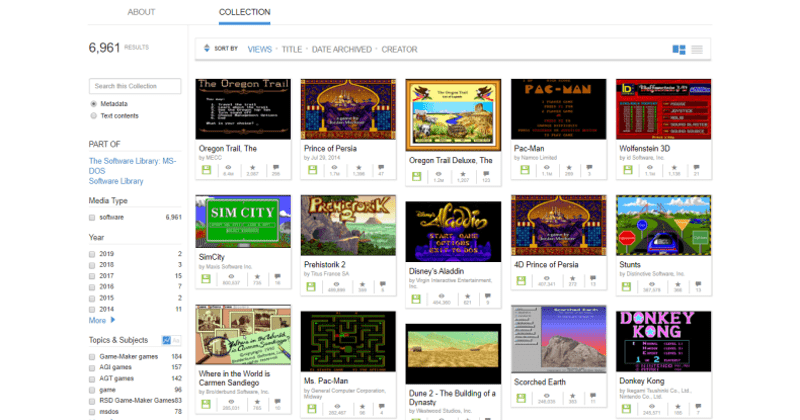Click floppy disk icon on Carmen Sandiego card
Screen dimensions: 800x420
pos(206,404)
